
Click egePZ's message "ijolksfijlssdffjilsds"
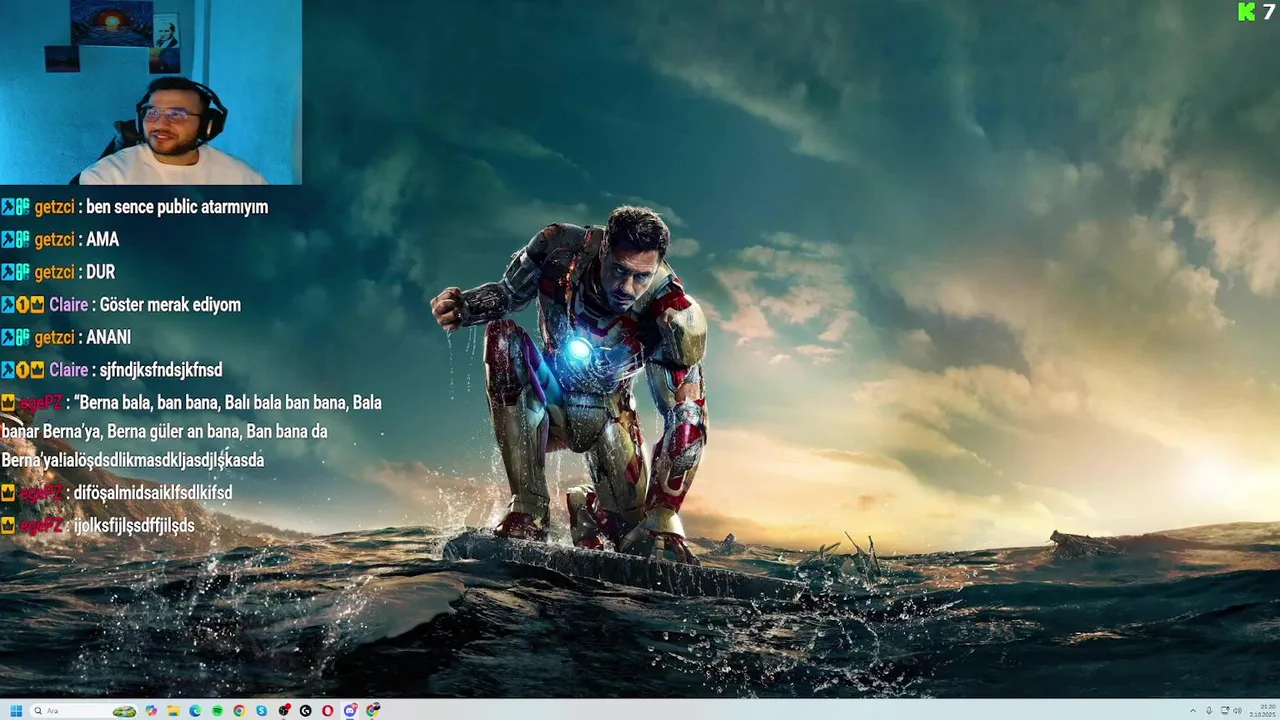point(134,525)
